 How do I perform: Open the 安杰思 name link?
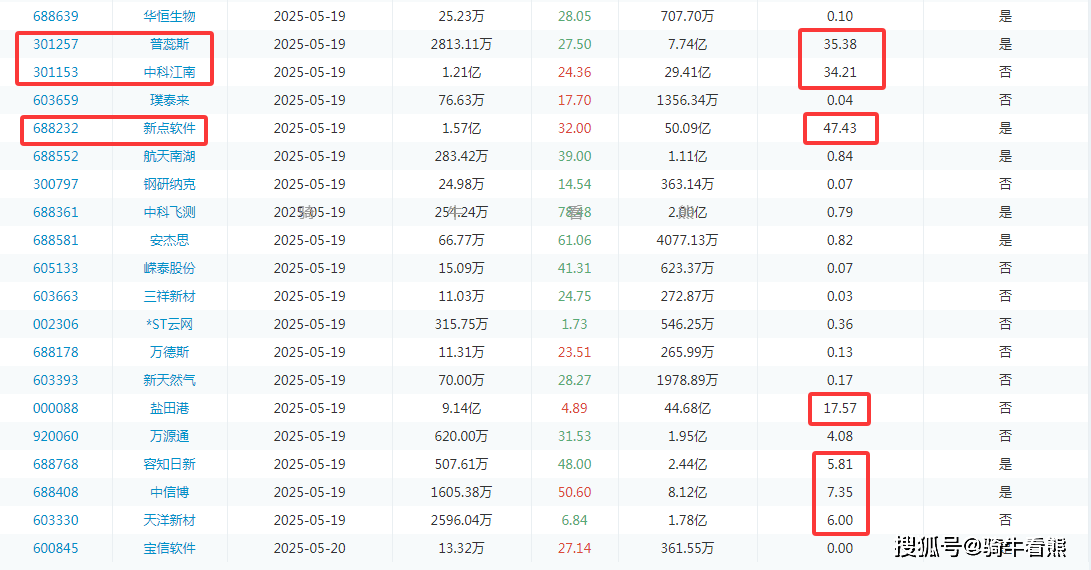pos(169,240)
